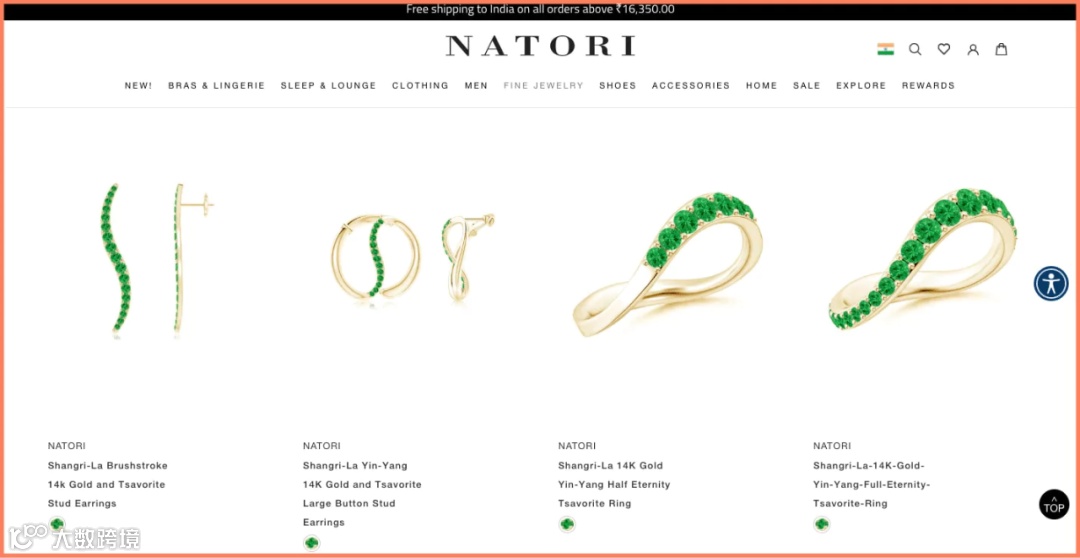Image resolution: width=1080 pixels, height=558 pixels.
Task: Click the Full-Eternity Tsavorite Ring image
Action: coord(923,261)
